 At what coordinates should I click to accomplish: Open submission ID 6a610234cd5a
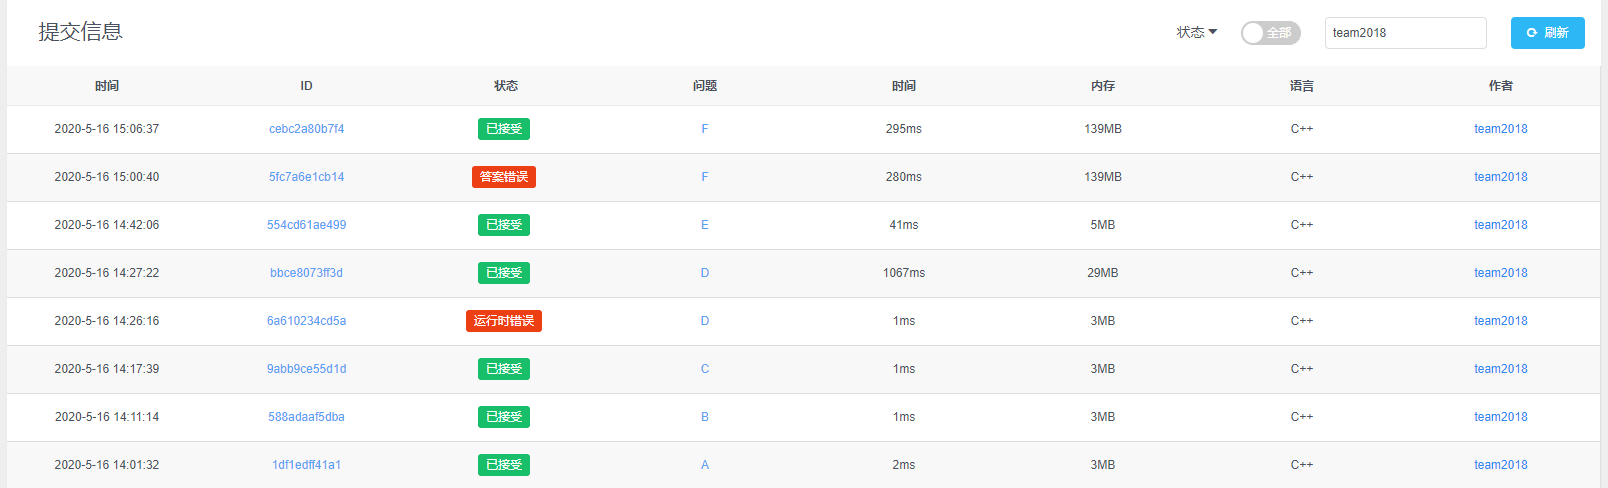[x=306, y=321]
